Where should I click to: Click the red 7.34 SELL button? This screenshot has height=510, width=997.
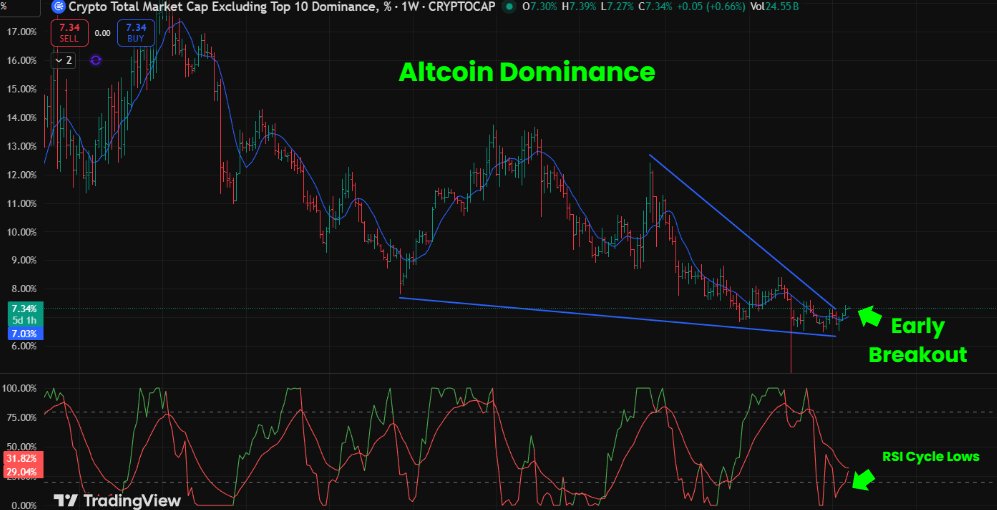coord(69,33)
